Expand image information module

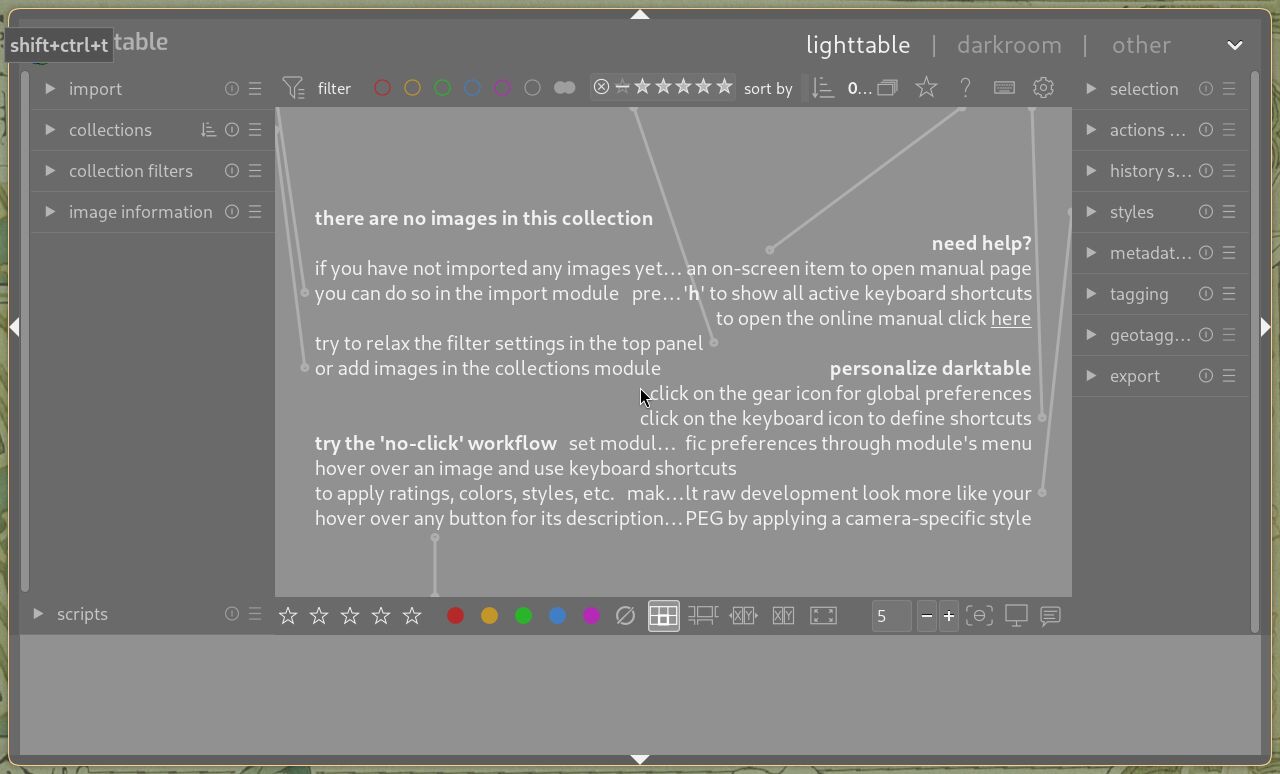click(50, 212)
